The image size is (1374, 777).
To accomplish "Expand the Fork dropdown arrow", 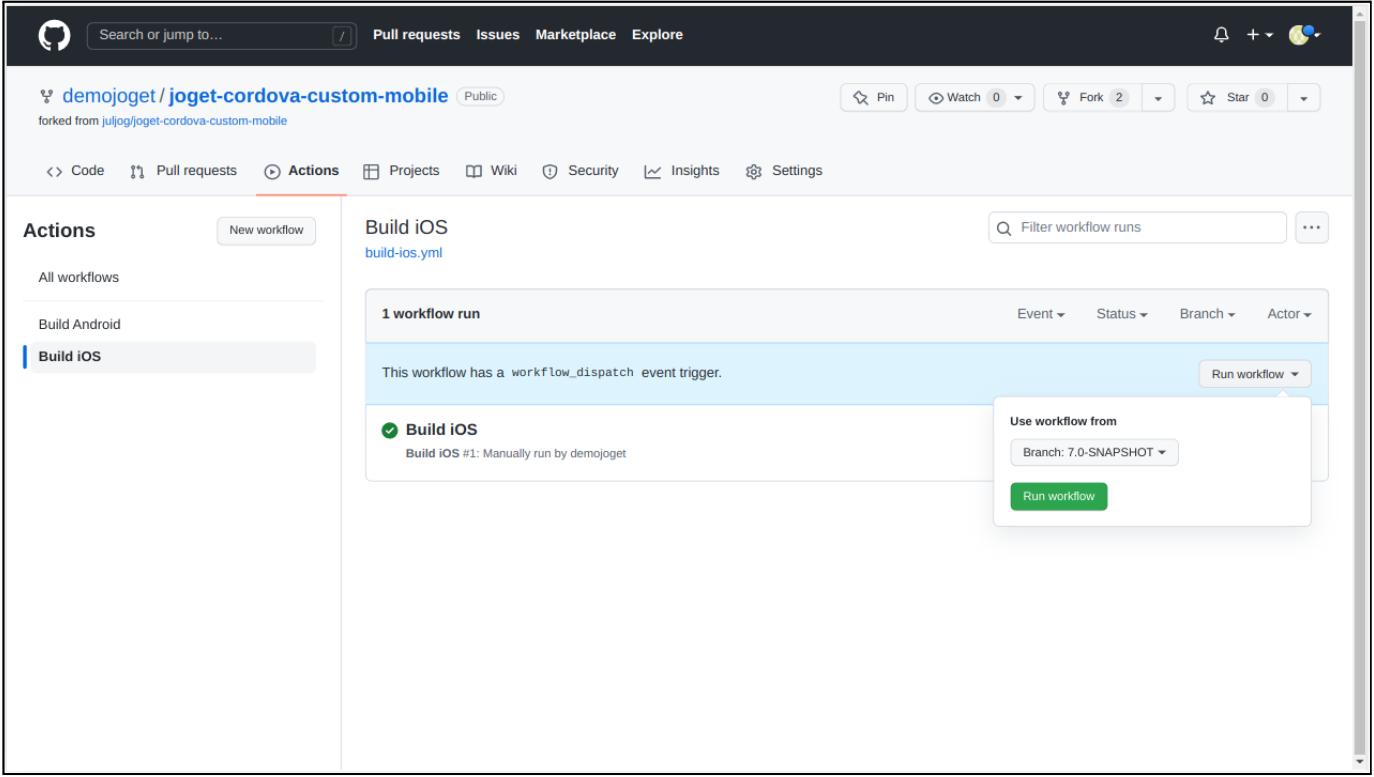I will click(x=1158, y=98).
